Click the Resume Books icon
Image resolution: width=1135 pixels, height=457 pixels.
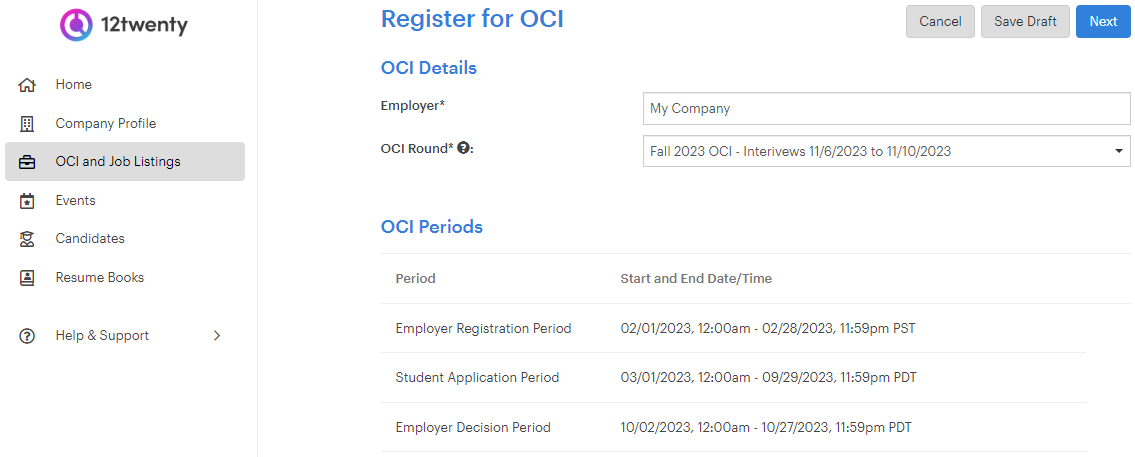[x=27, y=277]
